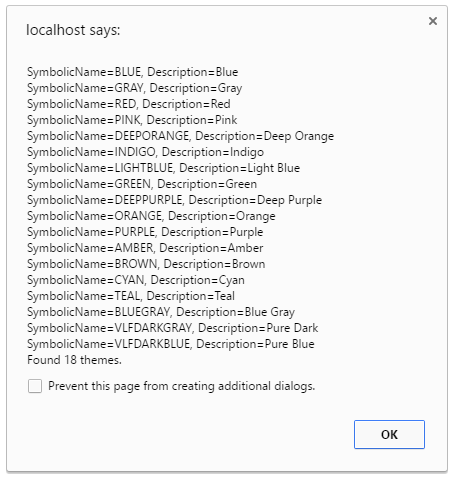Click the SymbolicName=GREEN text line
The image size is (452, 481).
[142, 184]
